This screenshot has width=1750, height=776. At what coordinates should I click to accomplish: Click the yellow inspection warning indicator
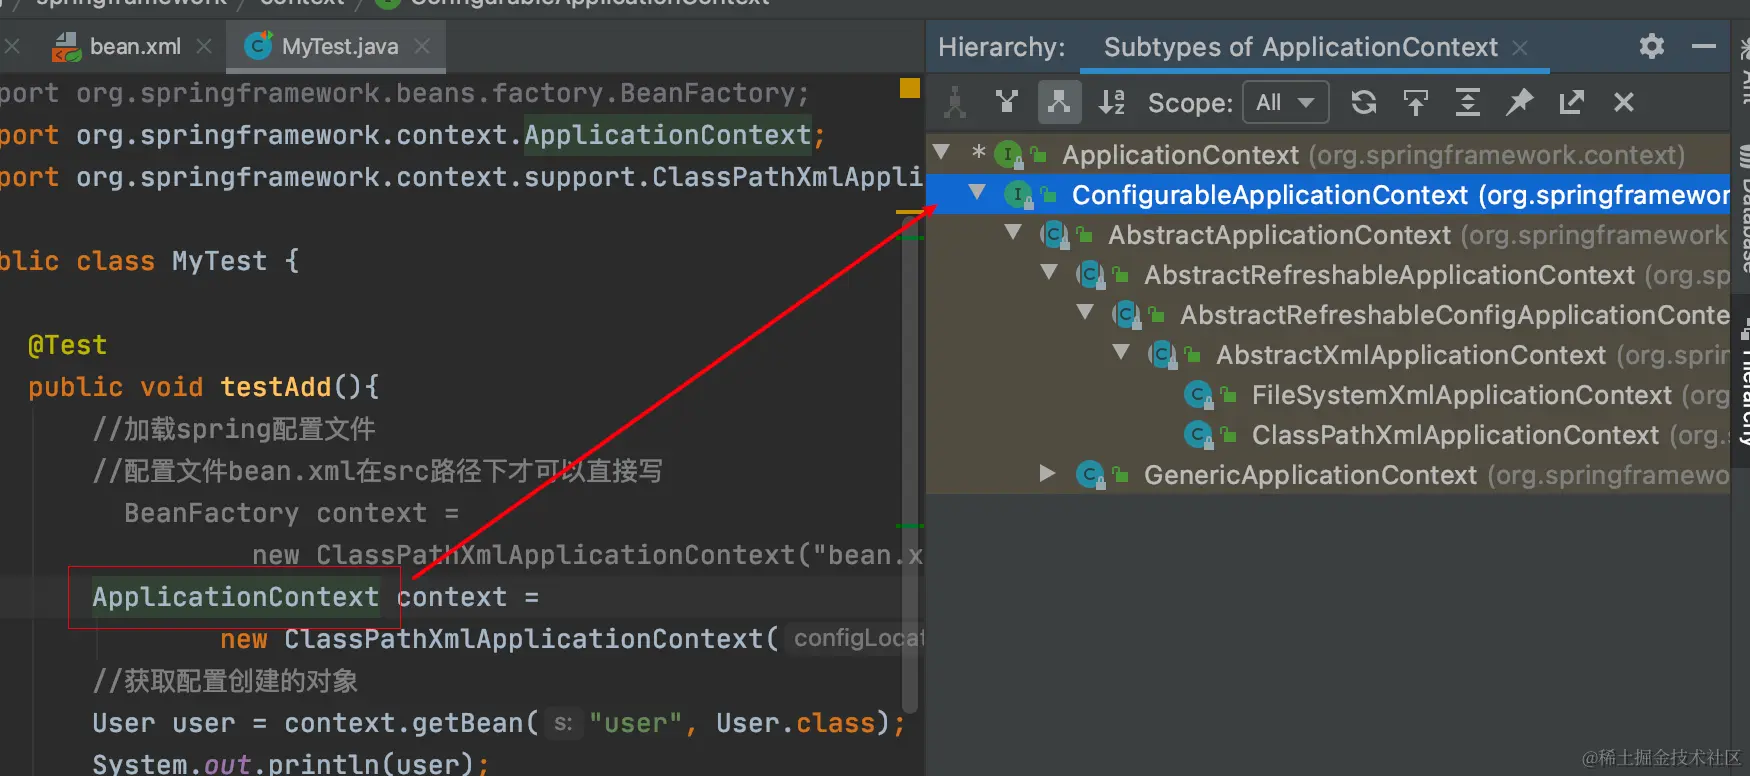[x=910, y=88]
